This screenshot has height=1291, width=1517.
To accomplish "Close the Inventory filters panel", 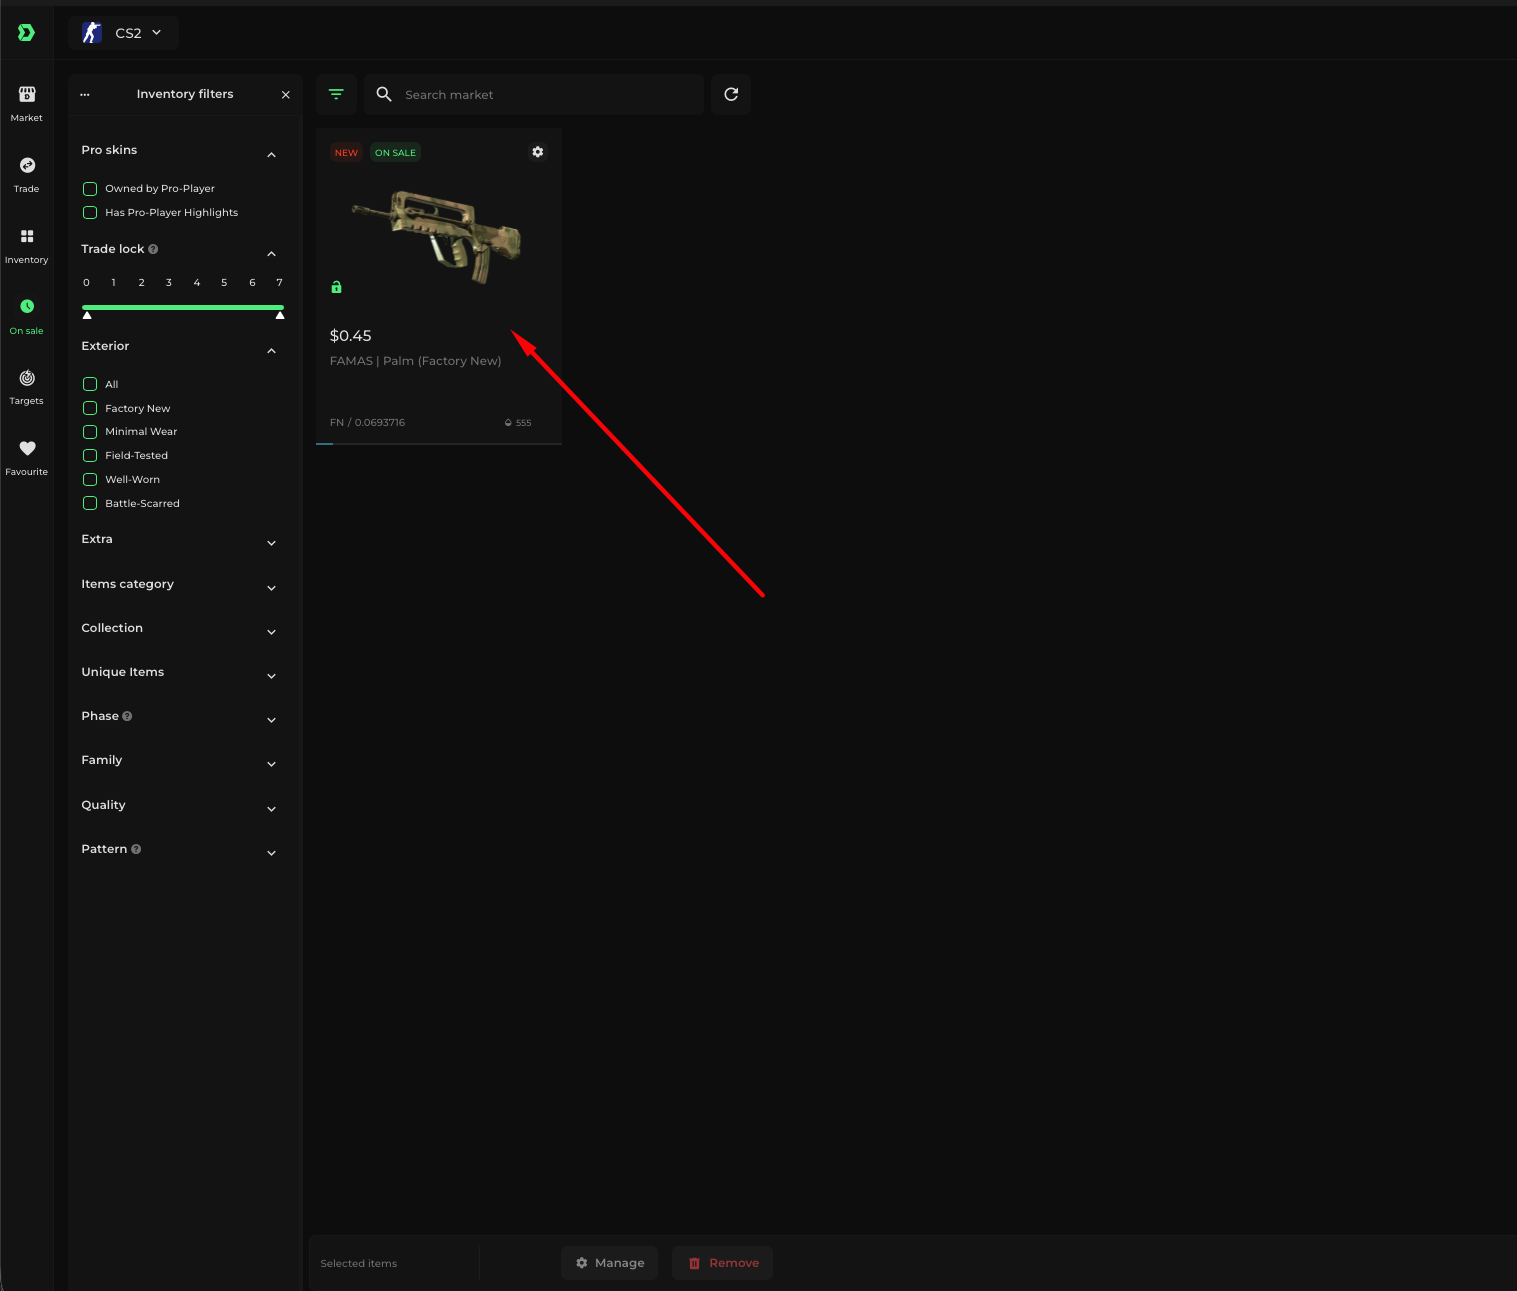I will tap(286, 95).
